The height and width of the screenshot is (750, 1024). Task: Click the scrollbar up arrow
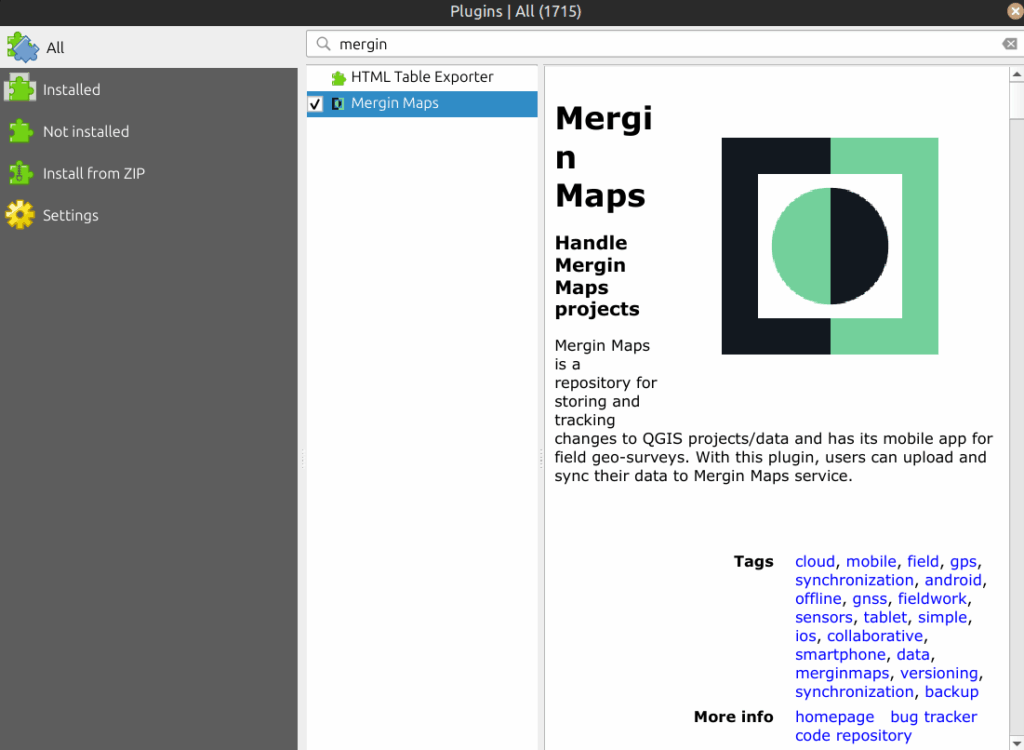[1016, 74]
